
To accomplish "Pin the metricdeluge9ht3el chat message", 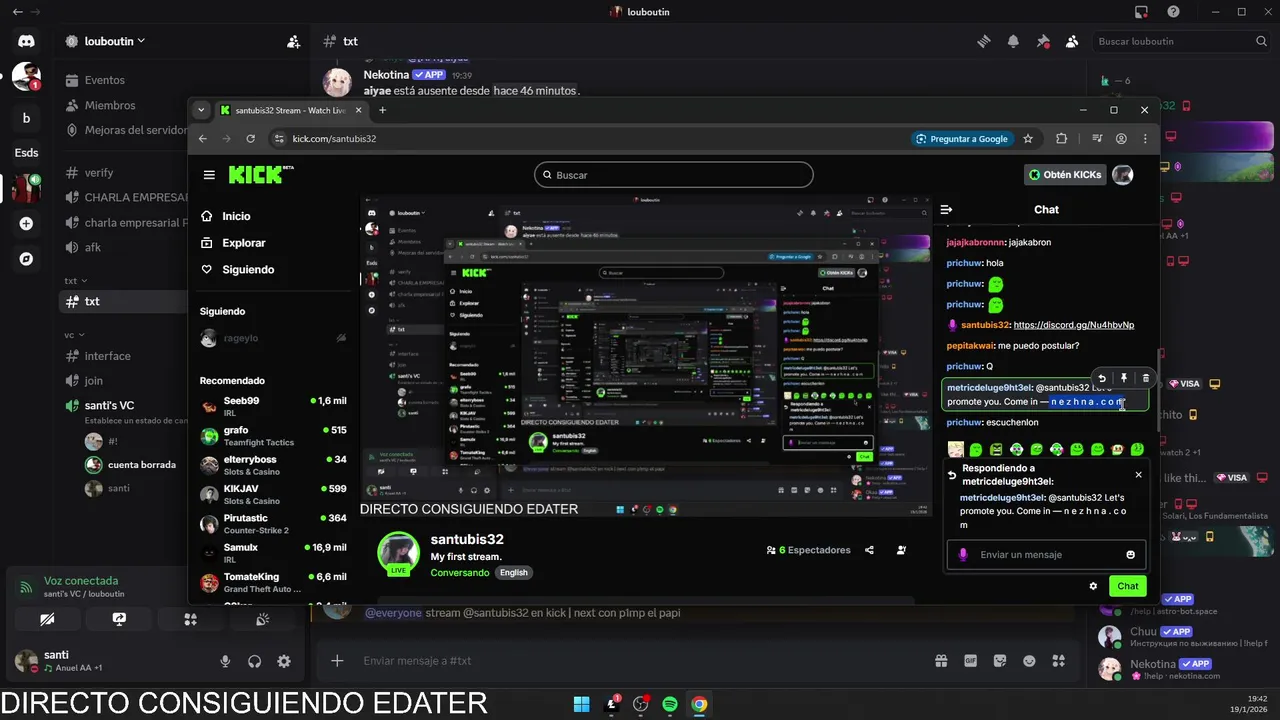I will coord(1124,378).
